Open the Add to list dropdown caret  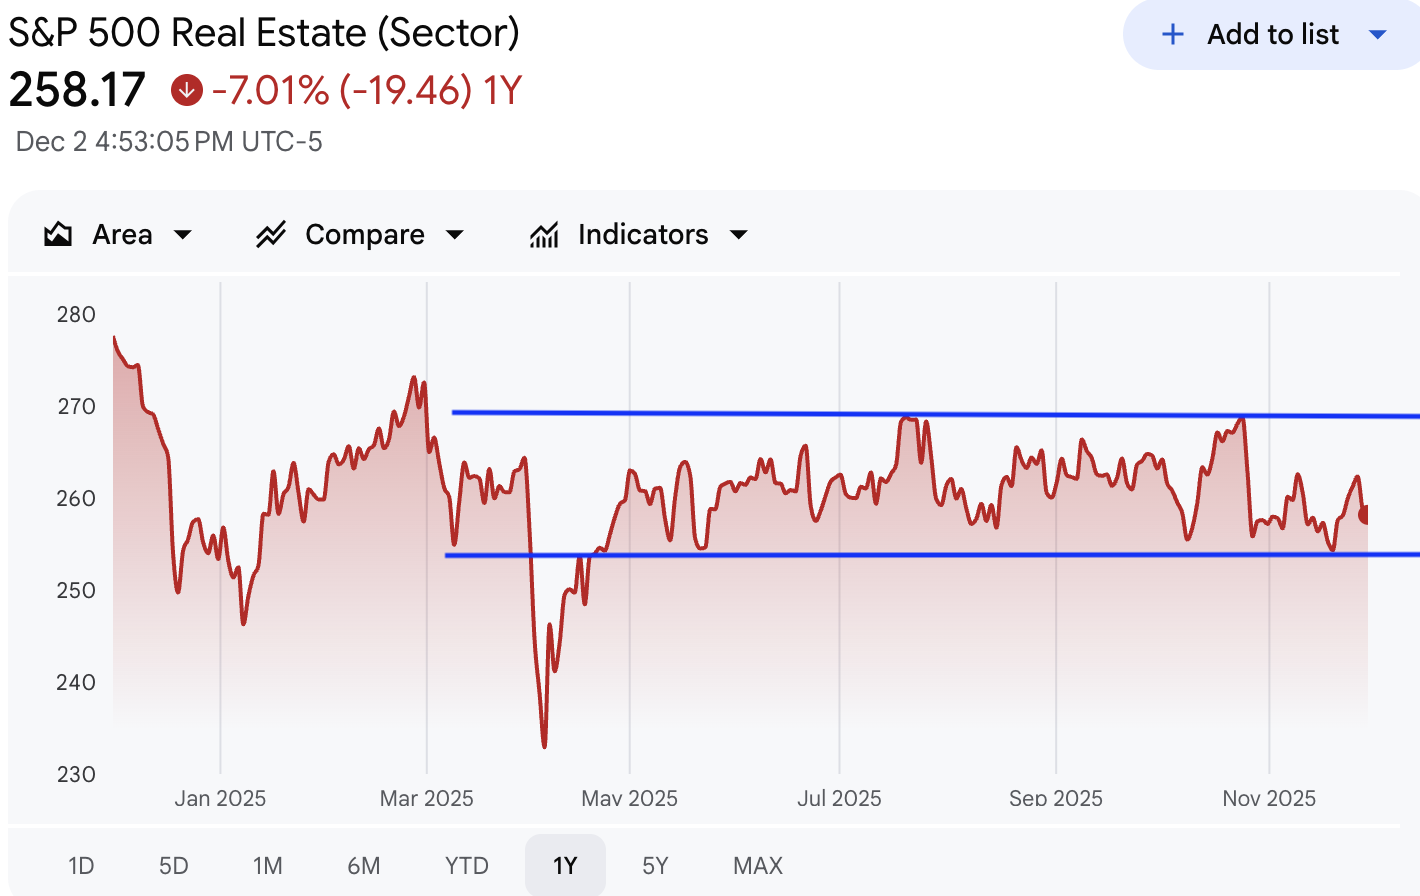pos(1378,35)
